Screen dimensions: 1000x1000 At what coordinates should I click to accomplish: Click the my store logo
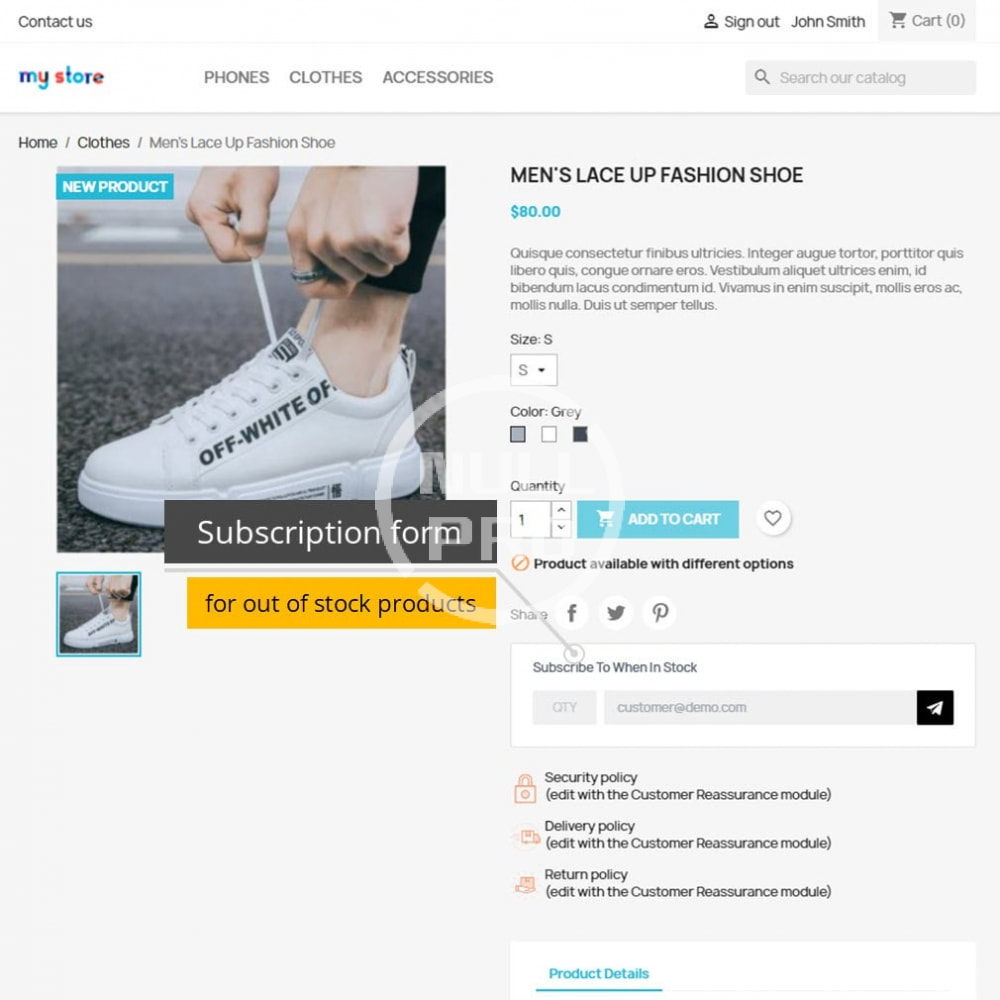[61, 77]
